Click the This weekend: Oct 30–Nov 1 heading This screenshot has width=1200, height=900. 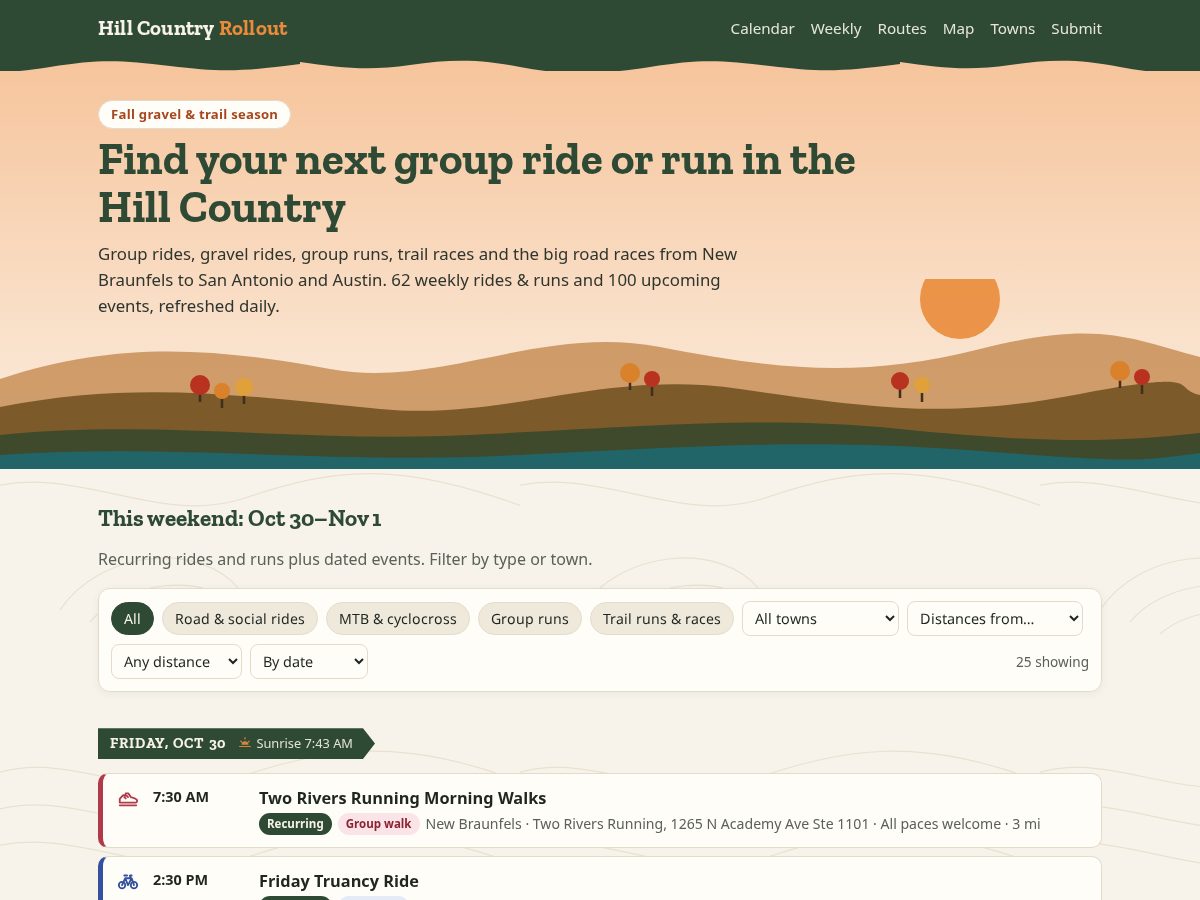coord(240,519)
